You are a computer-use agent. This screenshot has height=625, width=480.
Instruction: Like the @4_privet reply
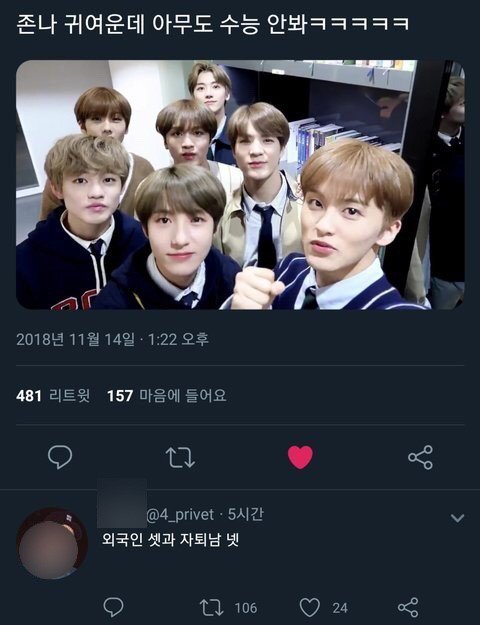(310, 607)
